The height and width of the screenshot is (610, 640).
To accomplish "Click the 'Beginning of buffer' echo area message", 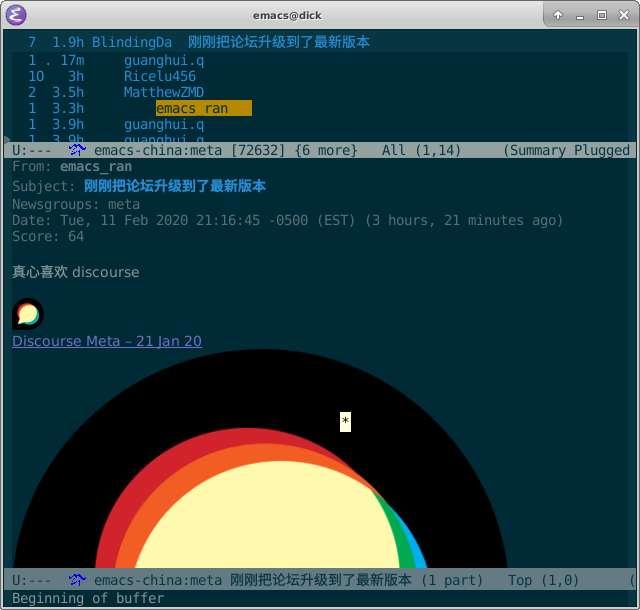I will [x=88, y=598].
